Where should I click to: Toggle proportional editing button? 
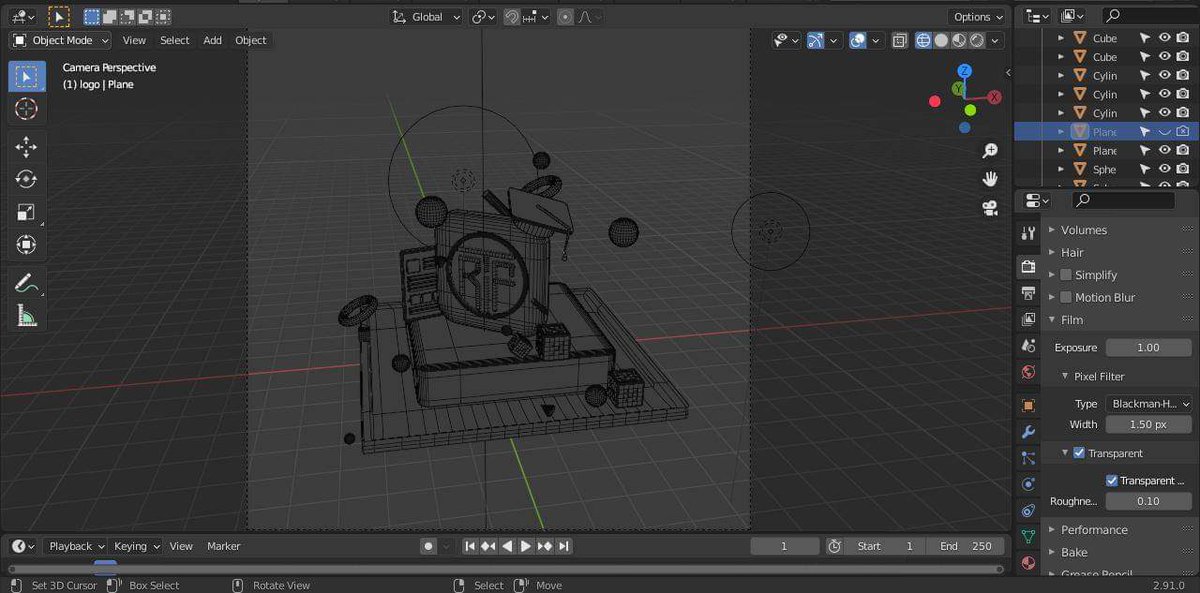coord(565,16)
